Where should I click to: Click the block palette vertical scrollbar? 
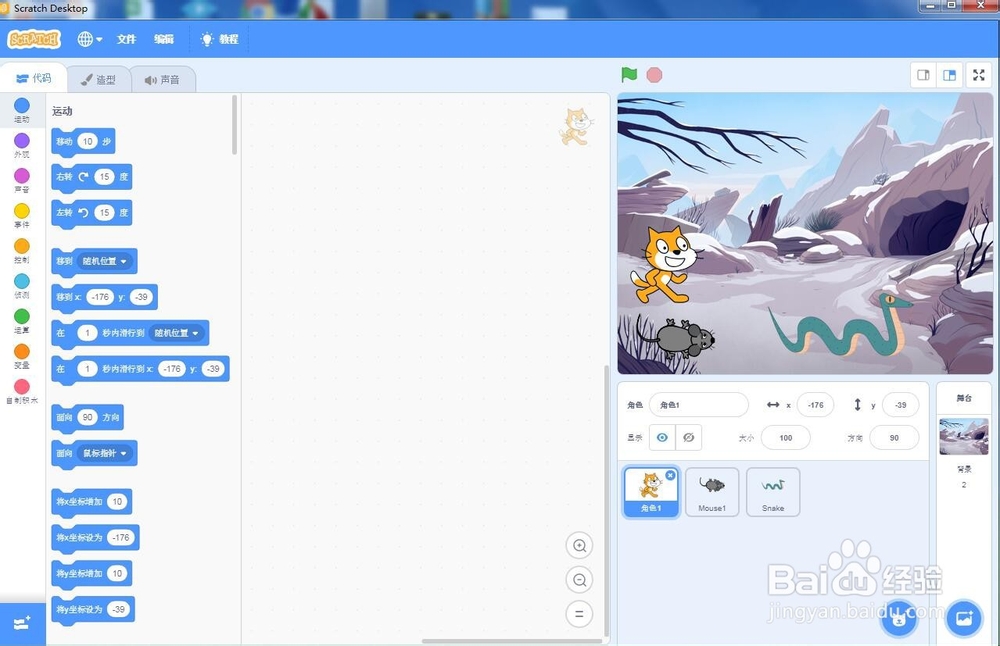click(x=235, y=125)
